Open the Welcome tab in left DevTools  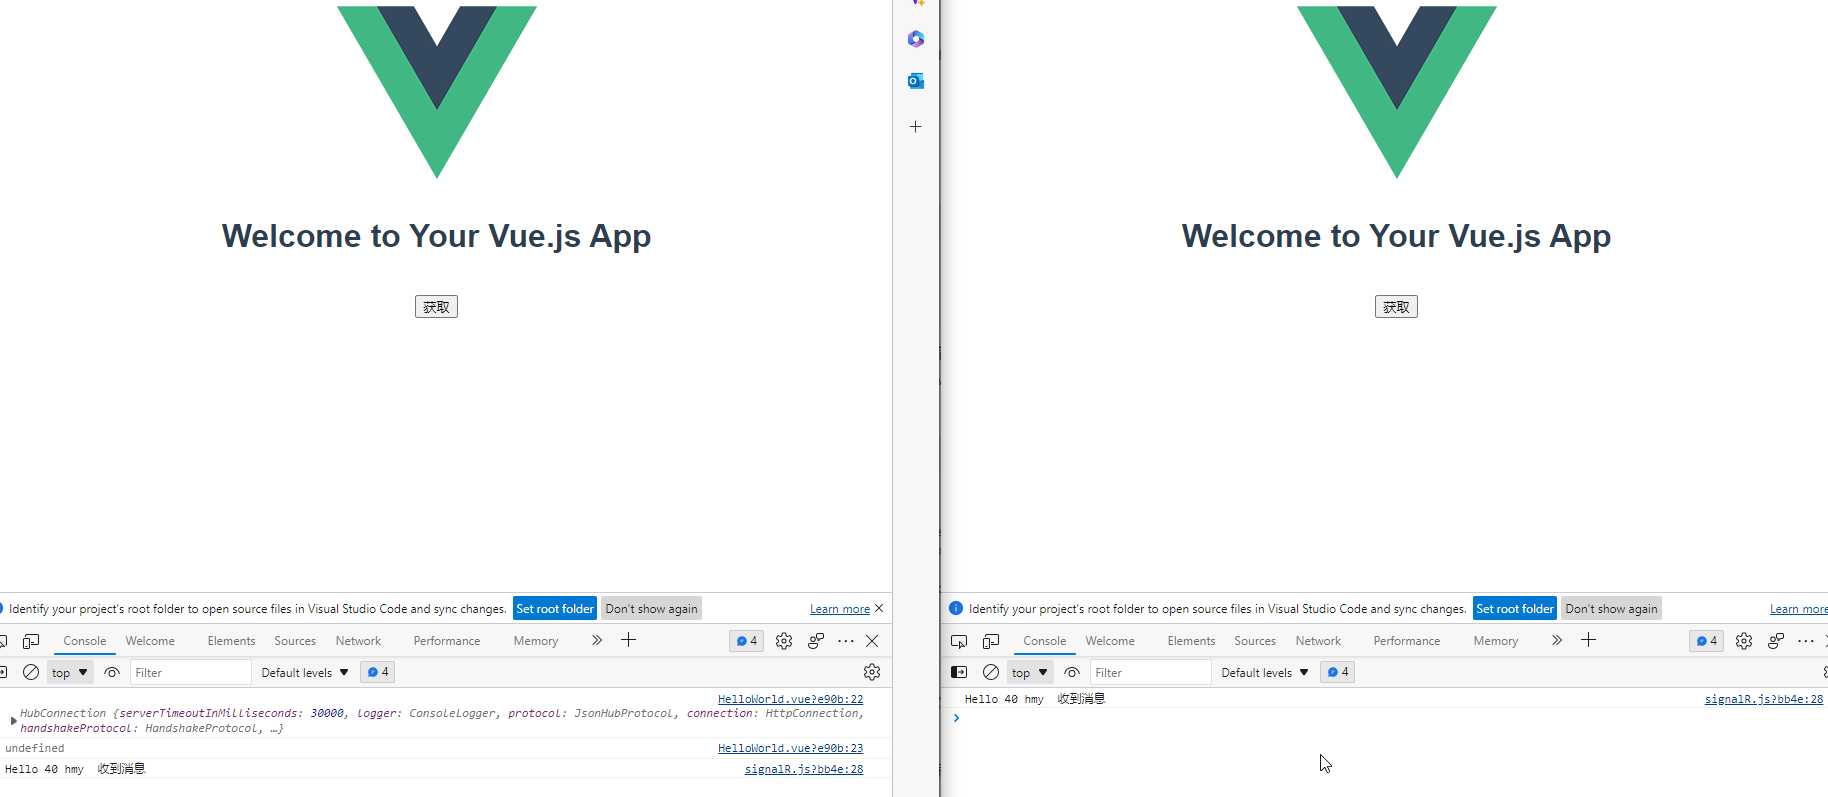(x=150, y=641)
